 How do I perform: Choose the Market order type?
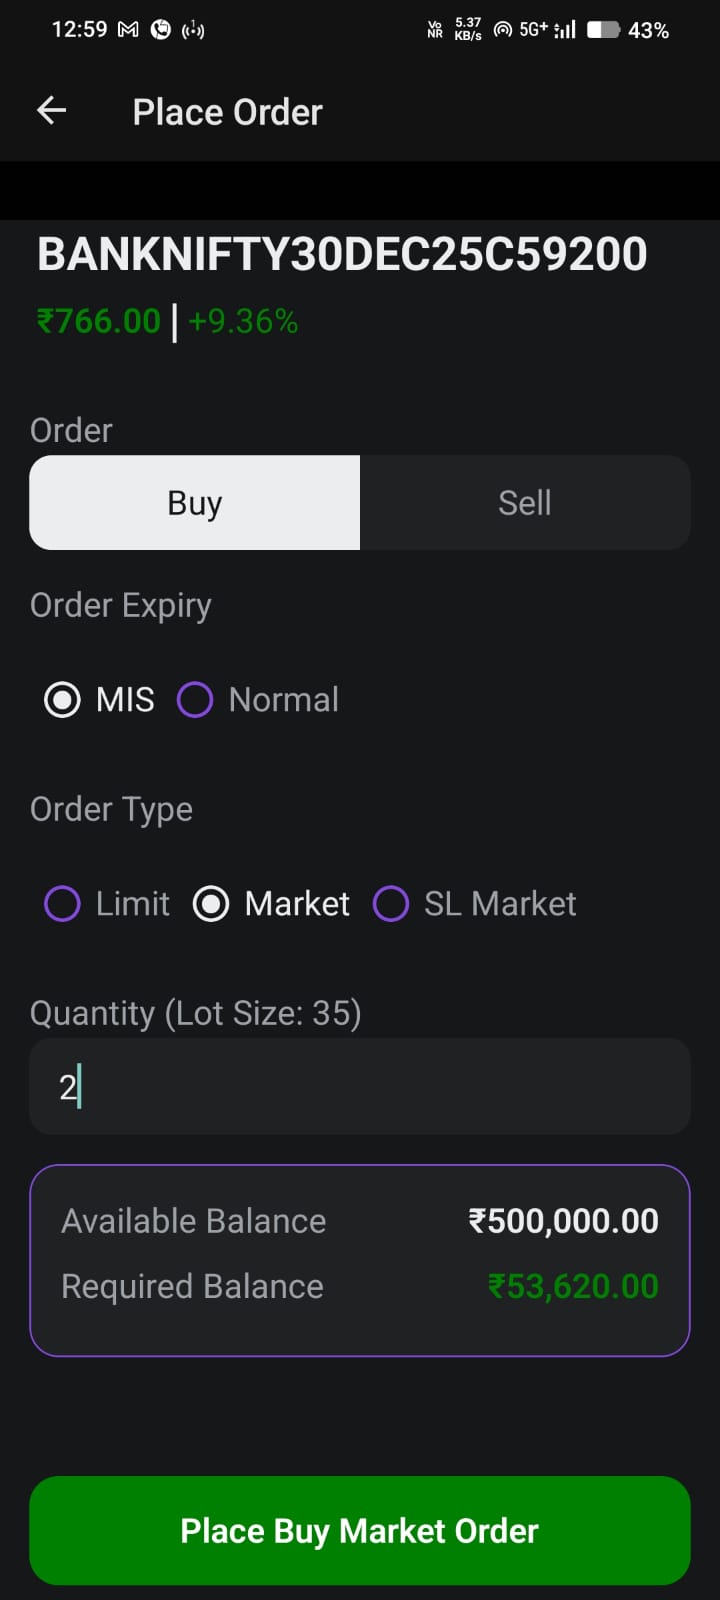(211, 904)
